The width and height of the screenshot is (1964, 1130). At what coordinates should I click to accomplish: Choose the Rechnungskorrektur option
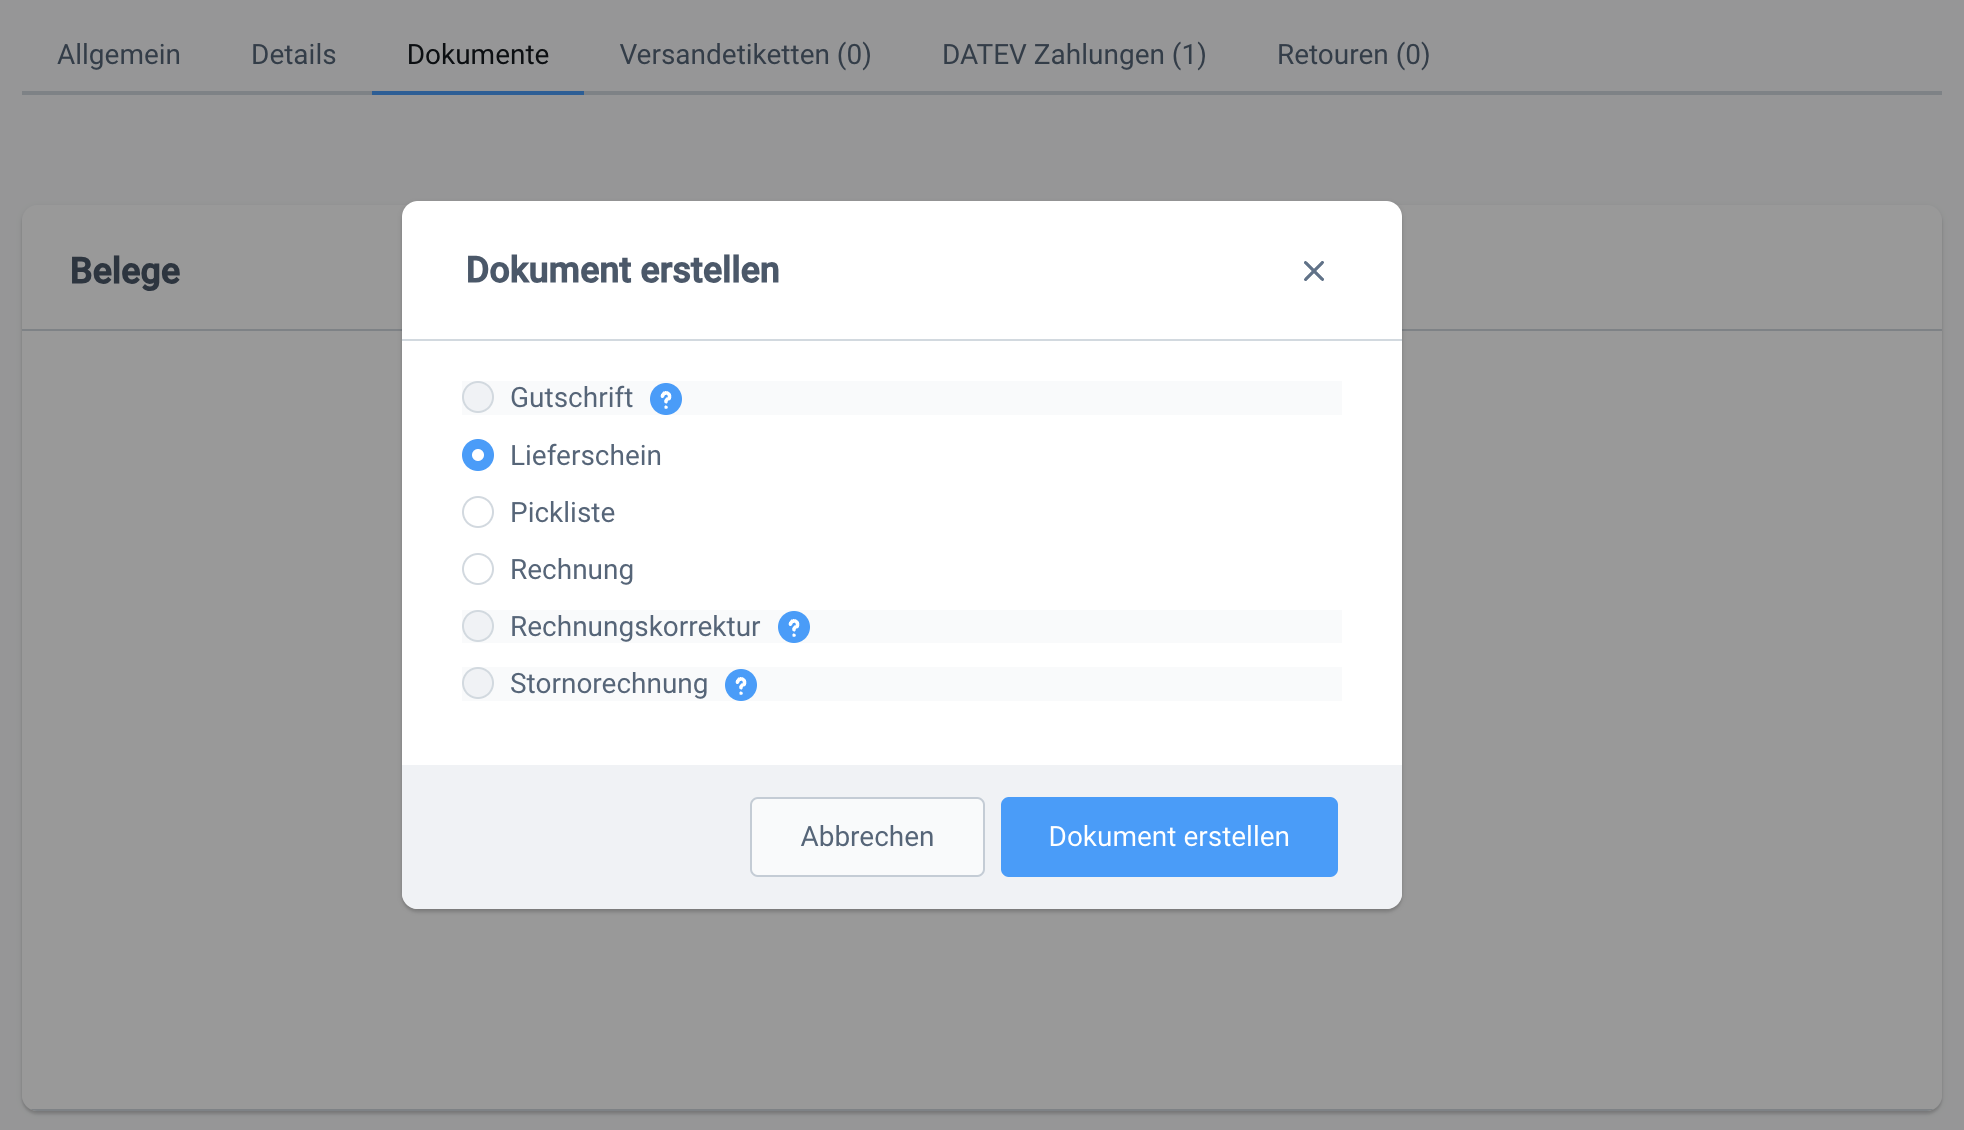[x=478, y=626]
